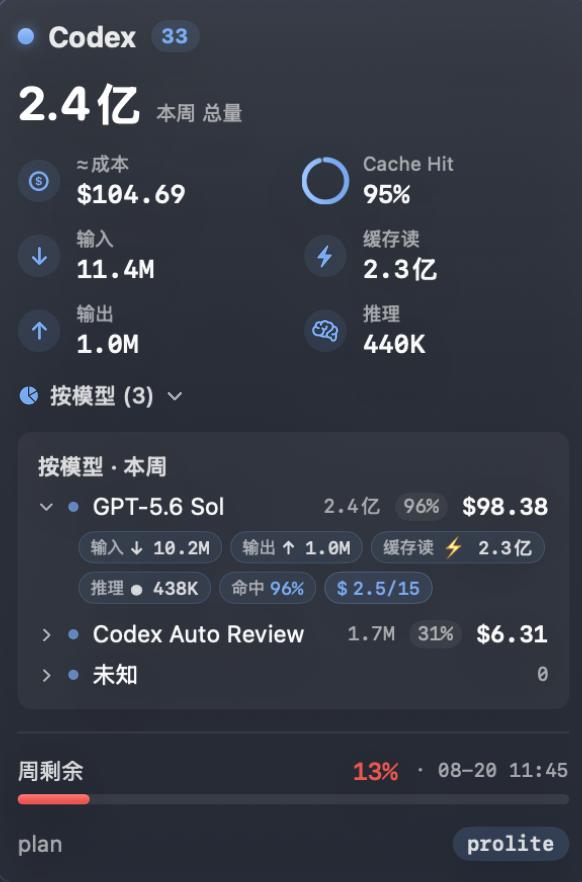
Task: Click the 1.7M token count
Action: (x=371, y=634)
